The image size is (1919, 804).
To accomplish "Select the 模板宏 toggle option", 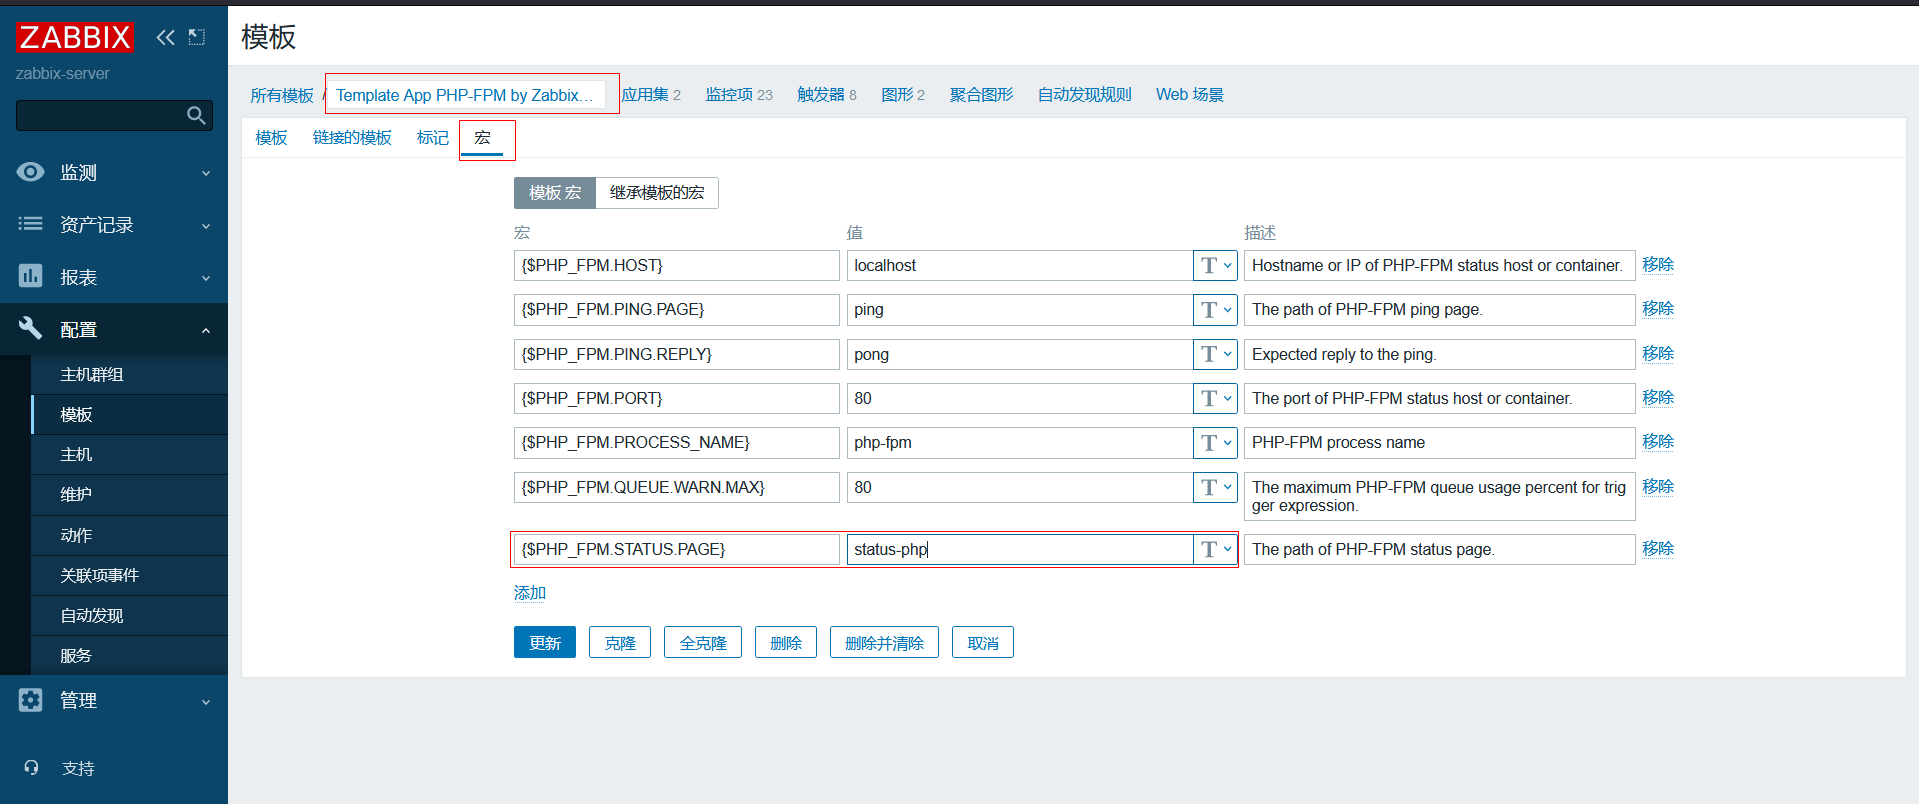I will pyautogui.click(x=555, y=193).
